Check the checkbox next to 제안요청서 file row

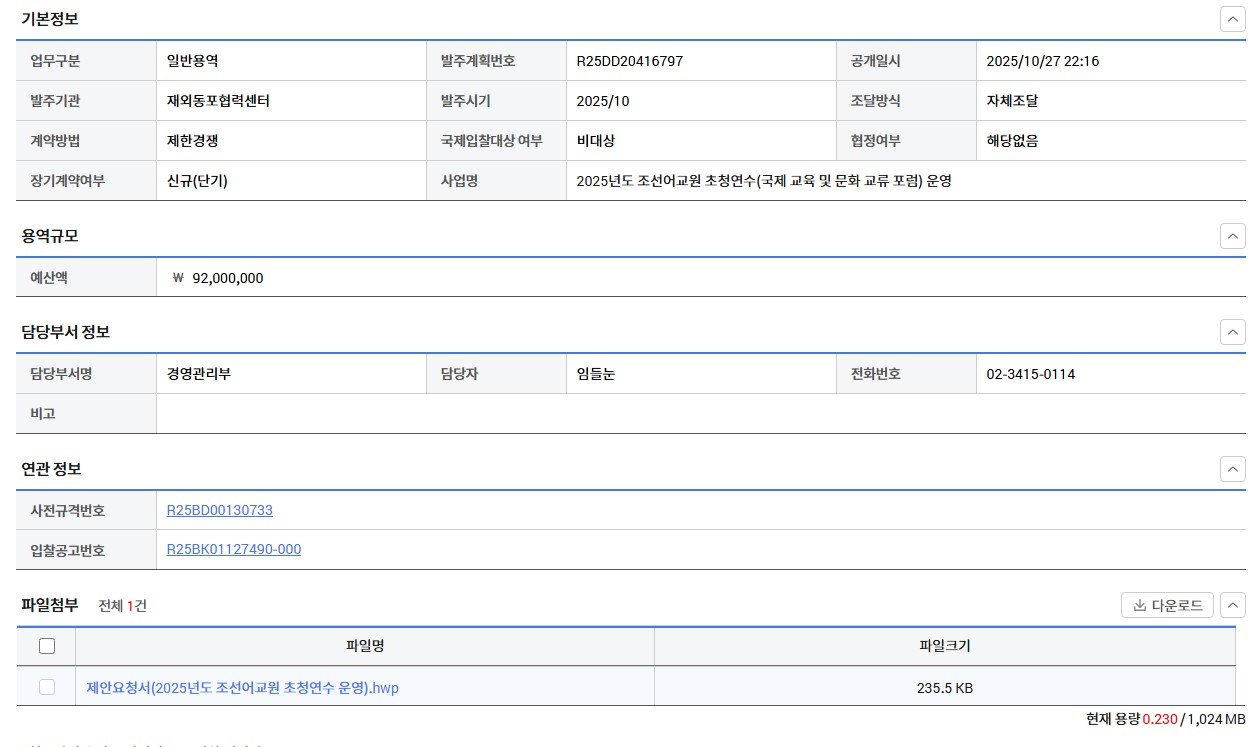coord(46,687)
